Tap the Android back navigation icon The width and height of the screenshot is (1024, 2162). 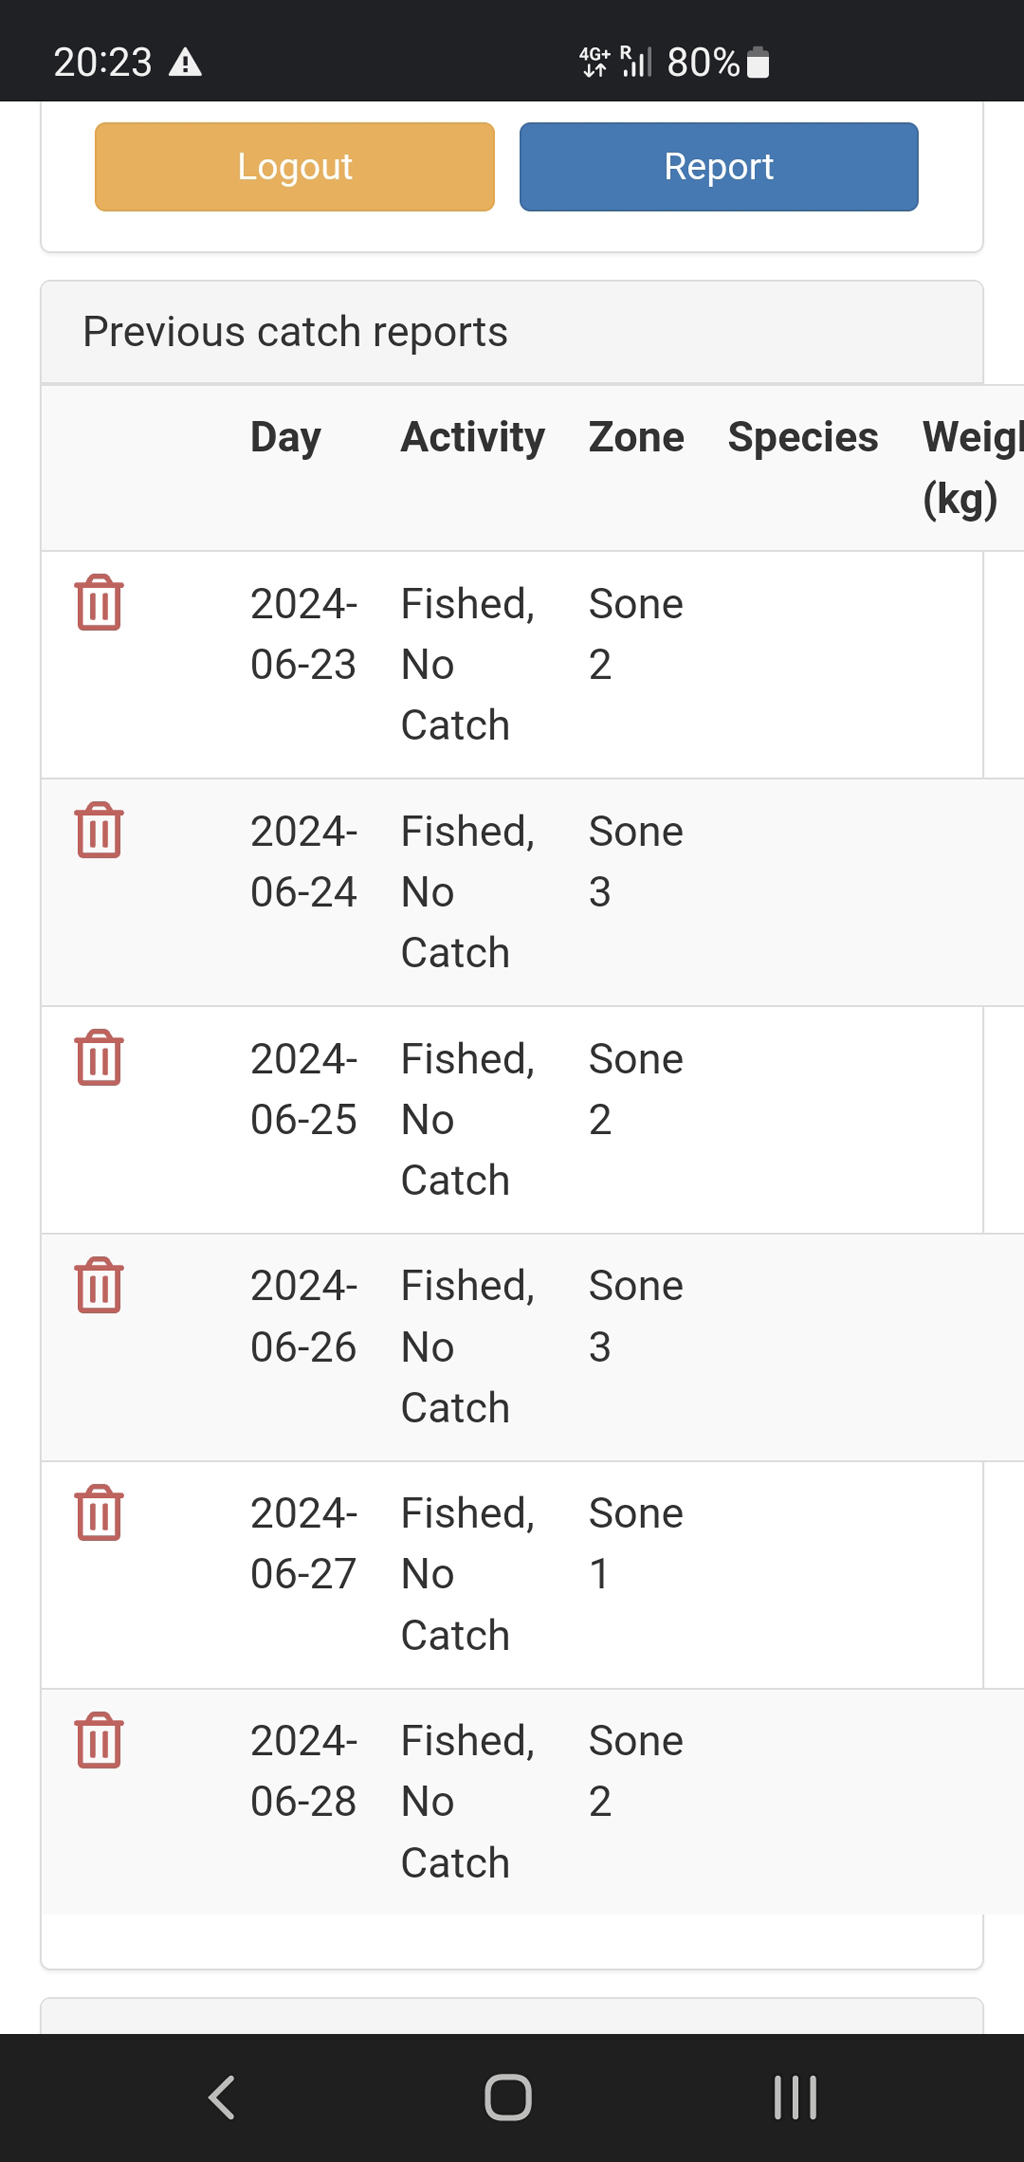point(221,2097)
